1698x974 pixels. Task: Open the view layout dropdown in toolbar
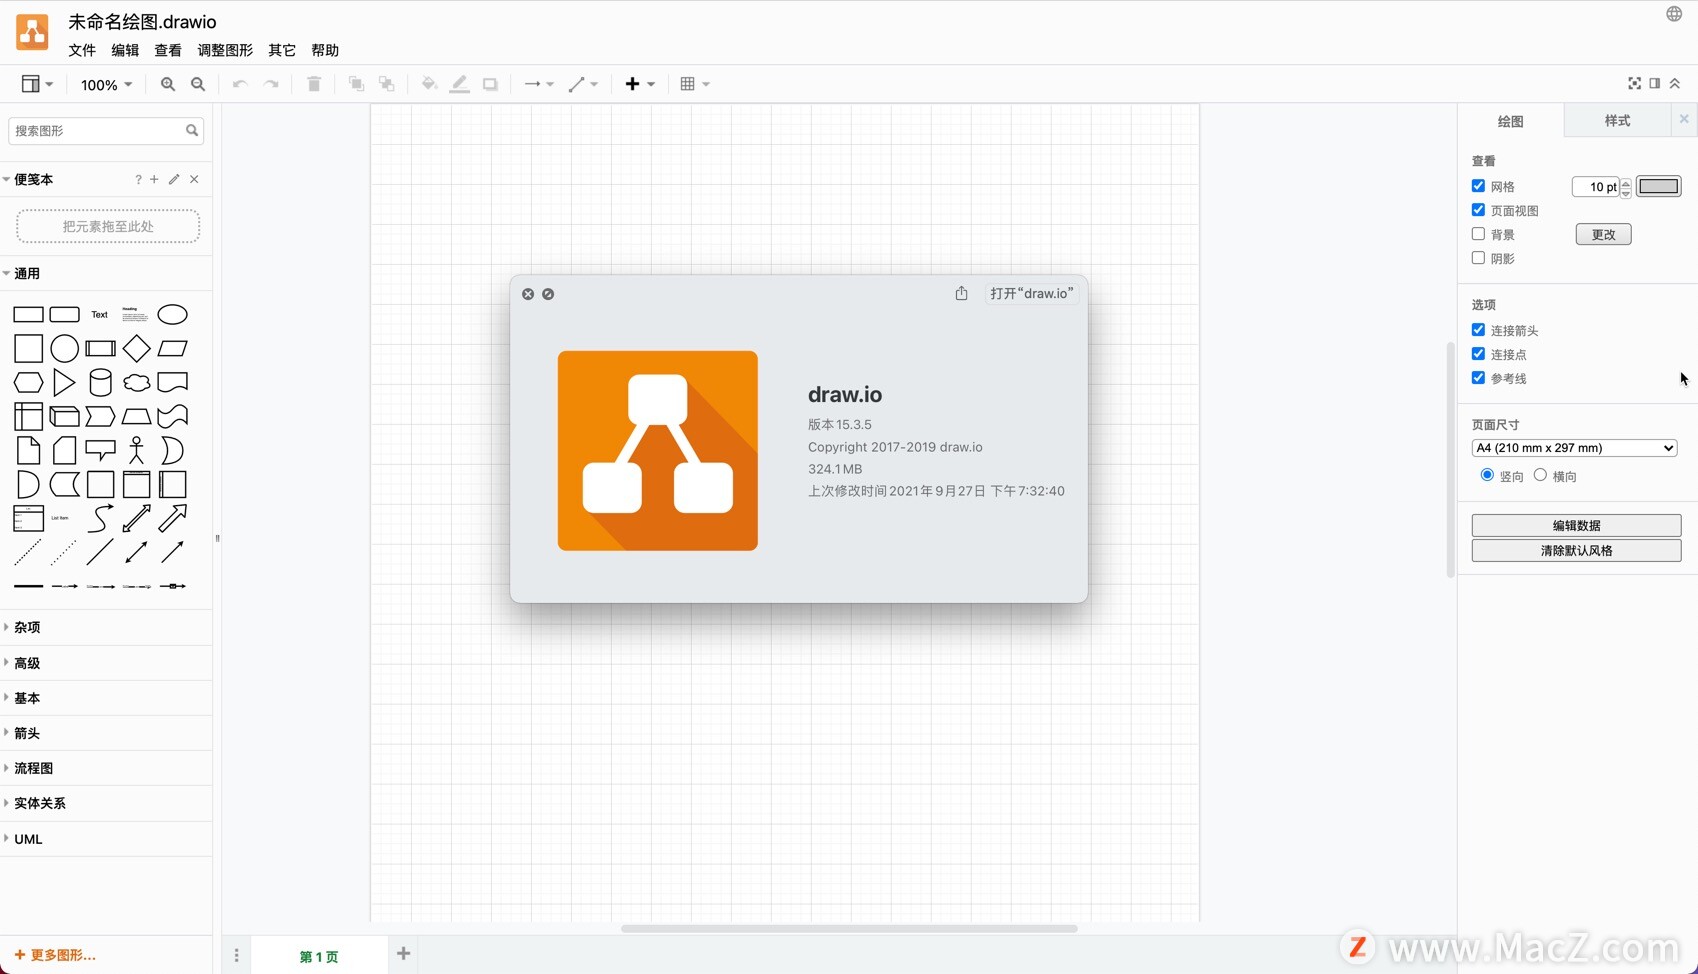(37, 84)
